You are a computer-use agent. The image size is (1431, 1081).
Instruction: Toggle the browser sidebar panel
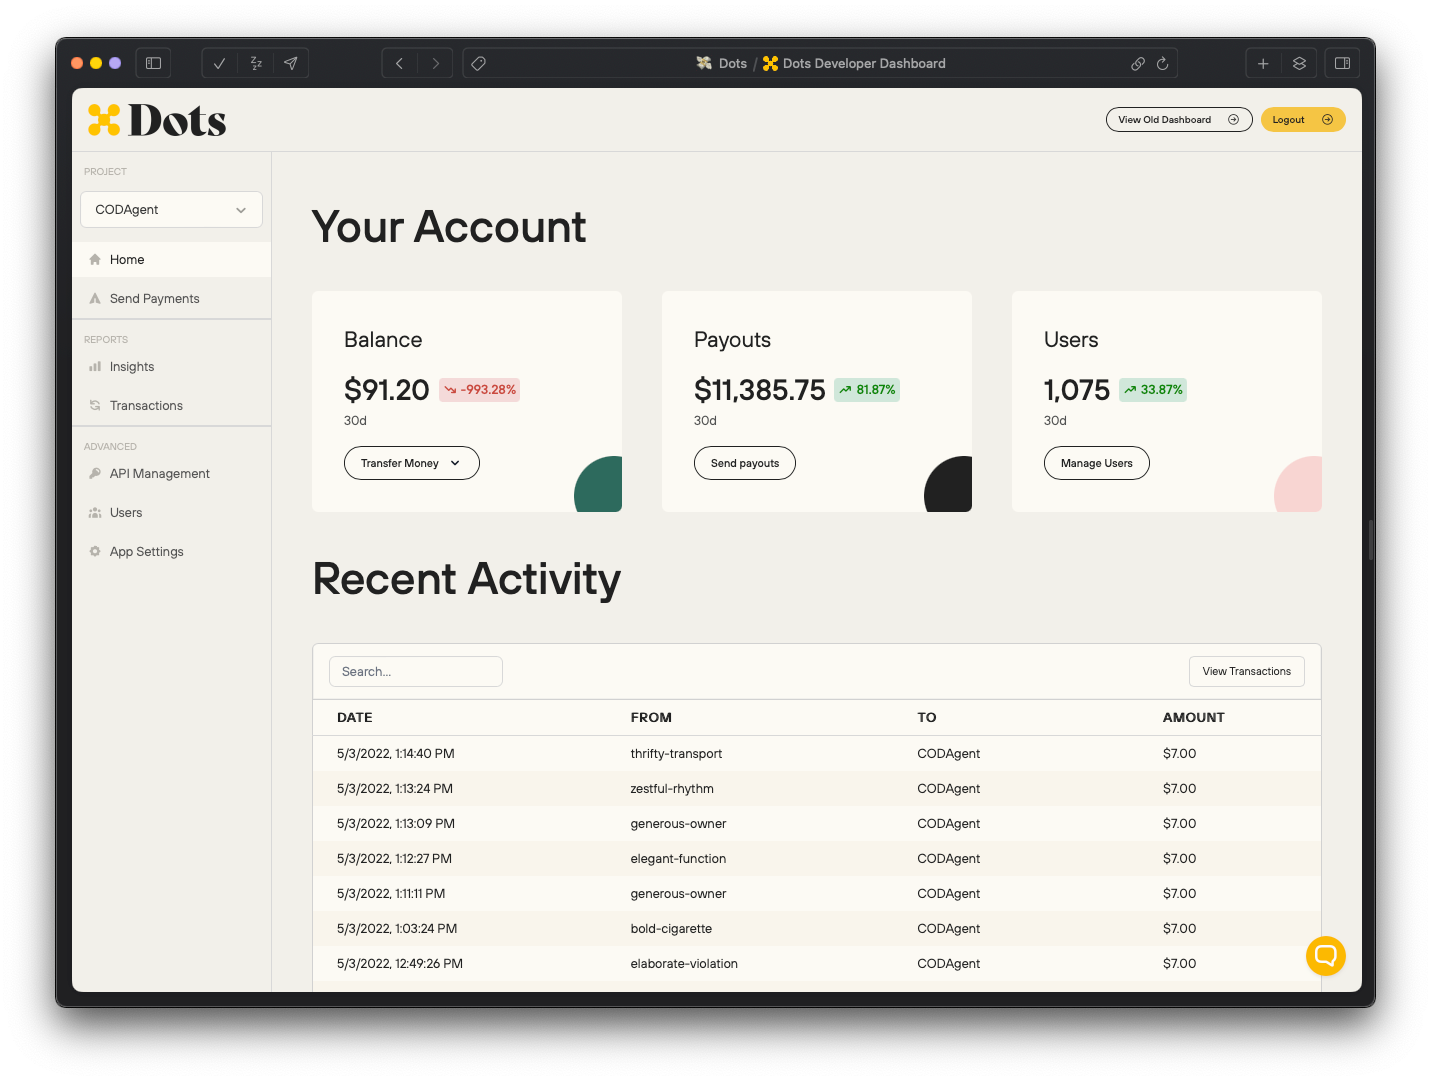[153, 63]
